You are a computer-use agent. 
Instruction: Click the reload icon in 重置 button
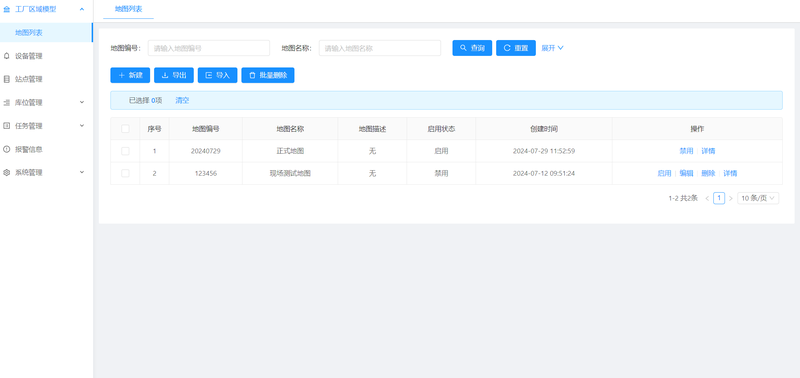(507, 48)
